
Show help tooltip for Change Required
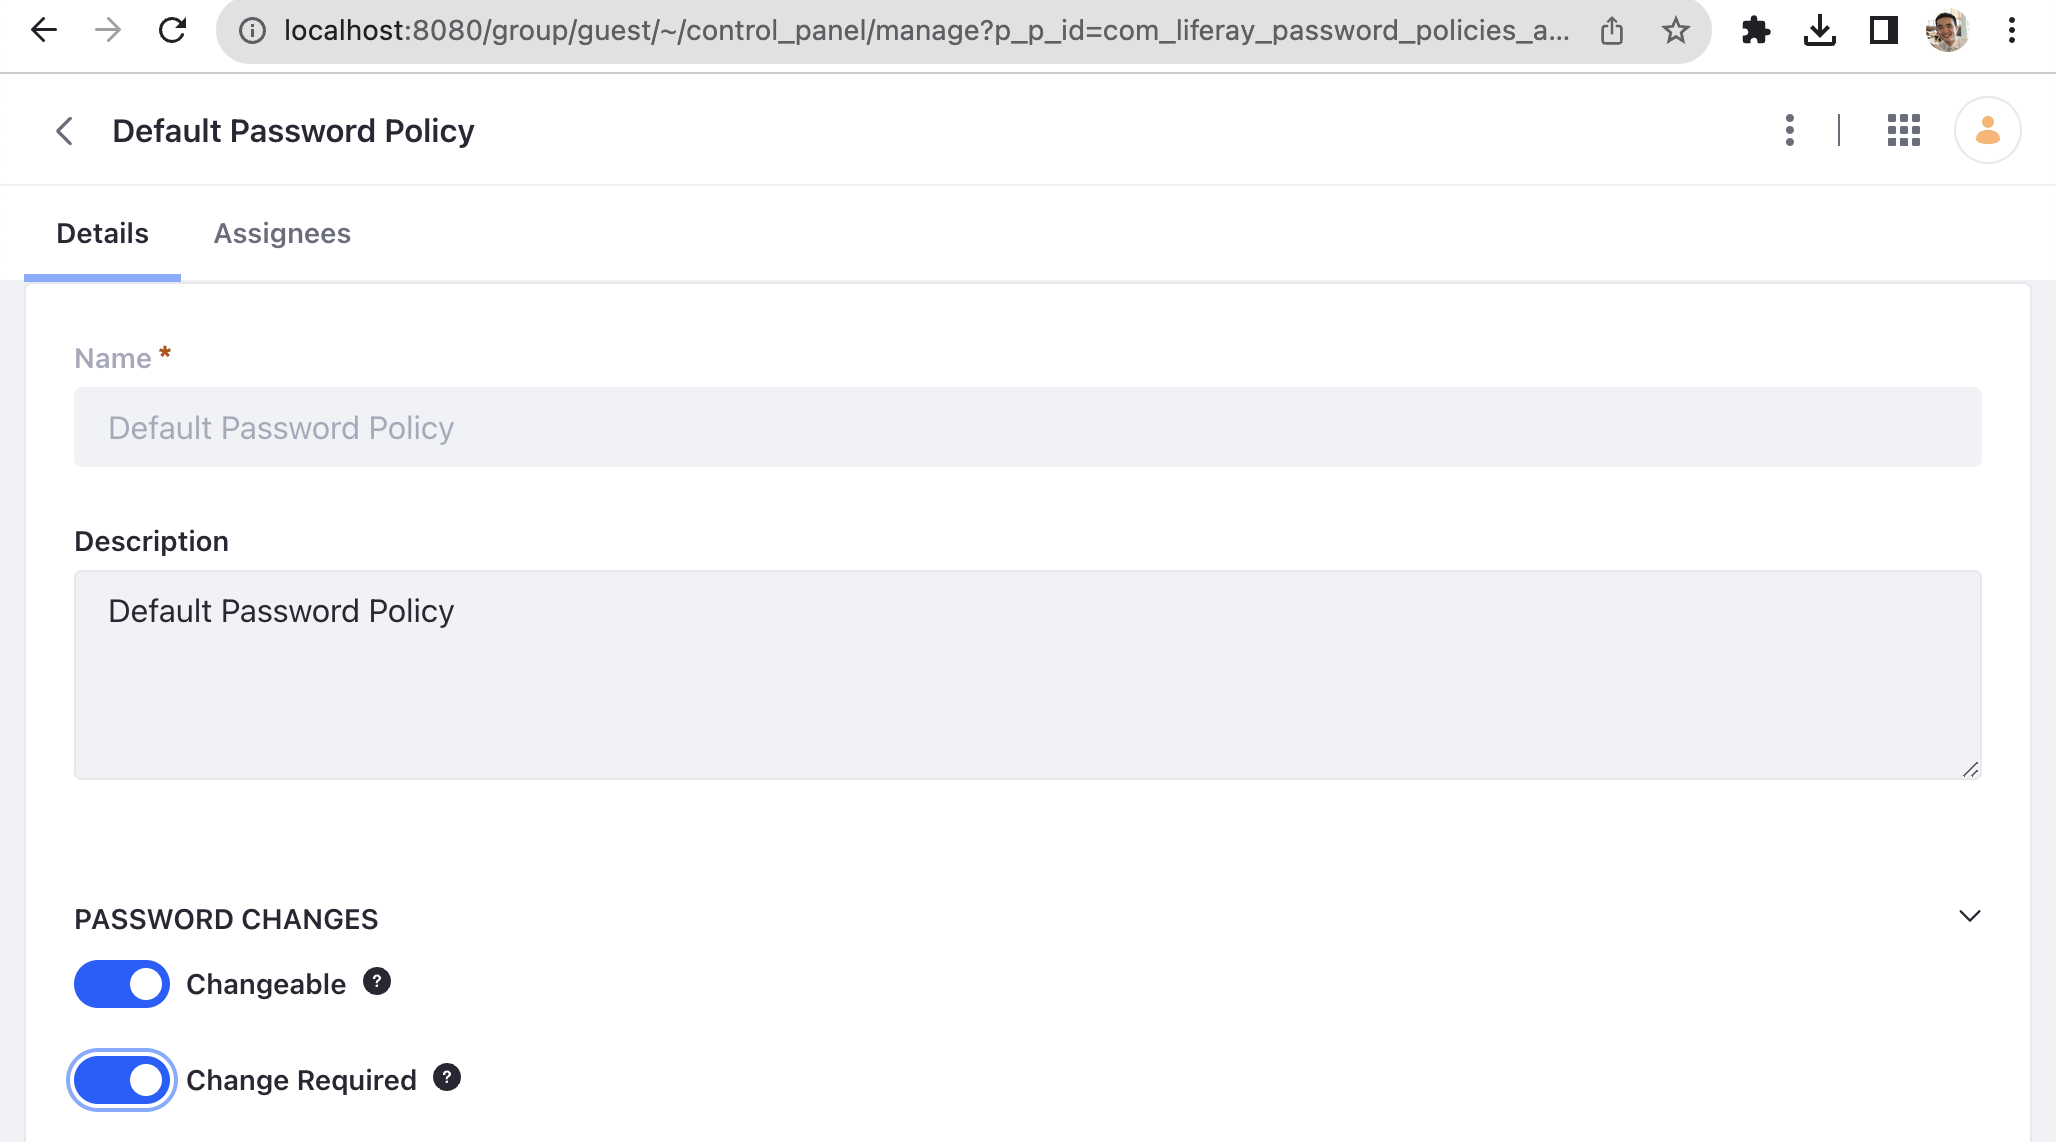pyautogui.click(x=446, y=1077)
